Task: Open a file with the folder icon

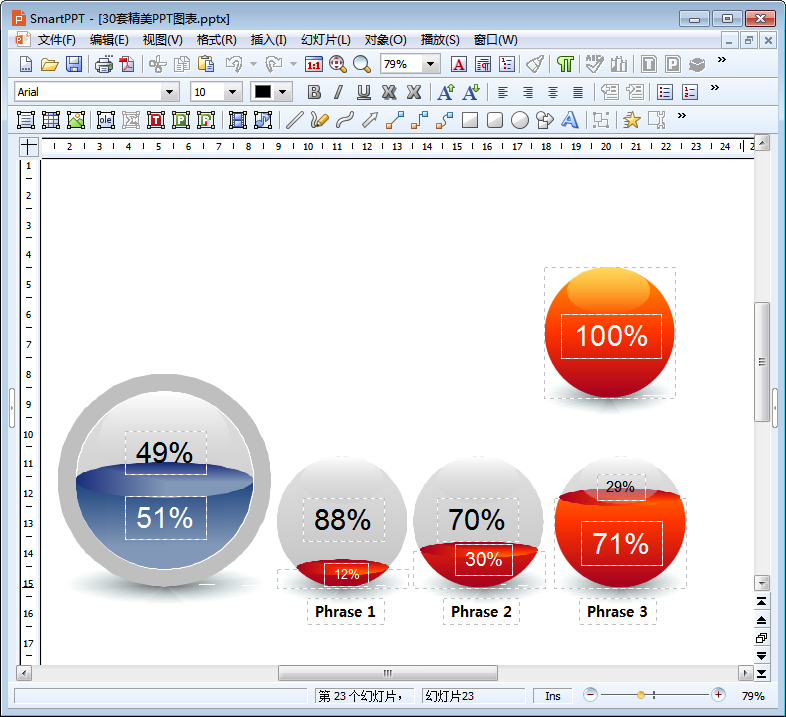Action: click(x=50, y=64)
